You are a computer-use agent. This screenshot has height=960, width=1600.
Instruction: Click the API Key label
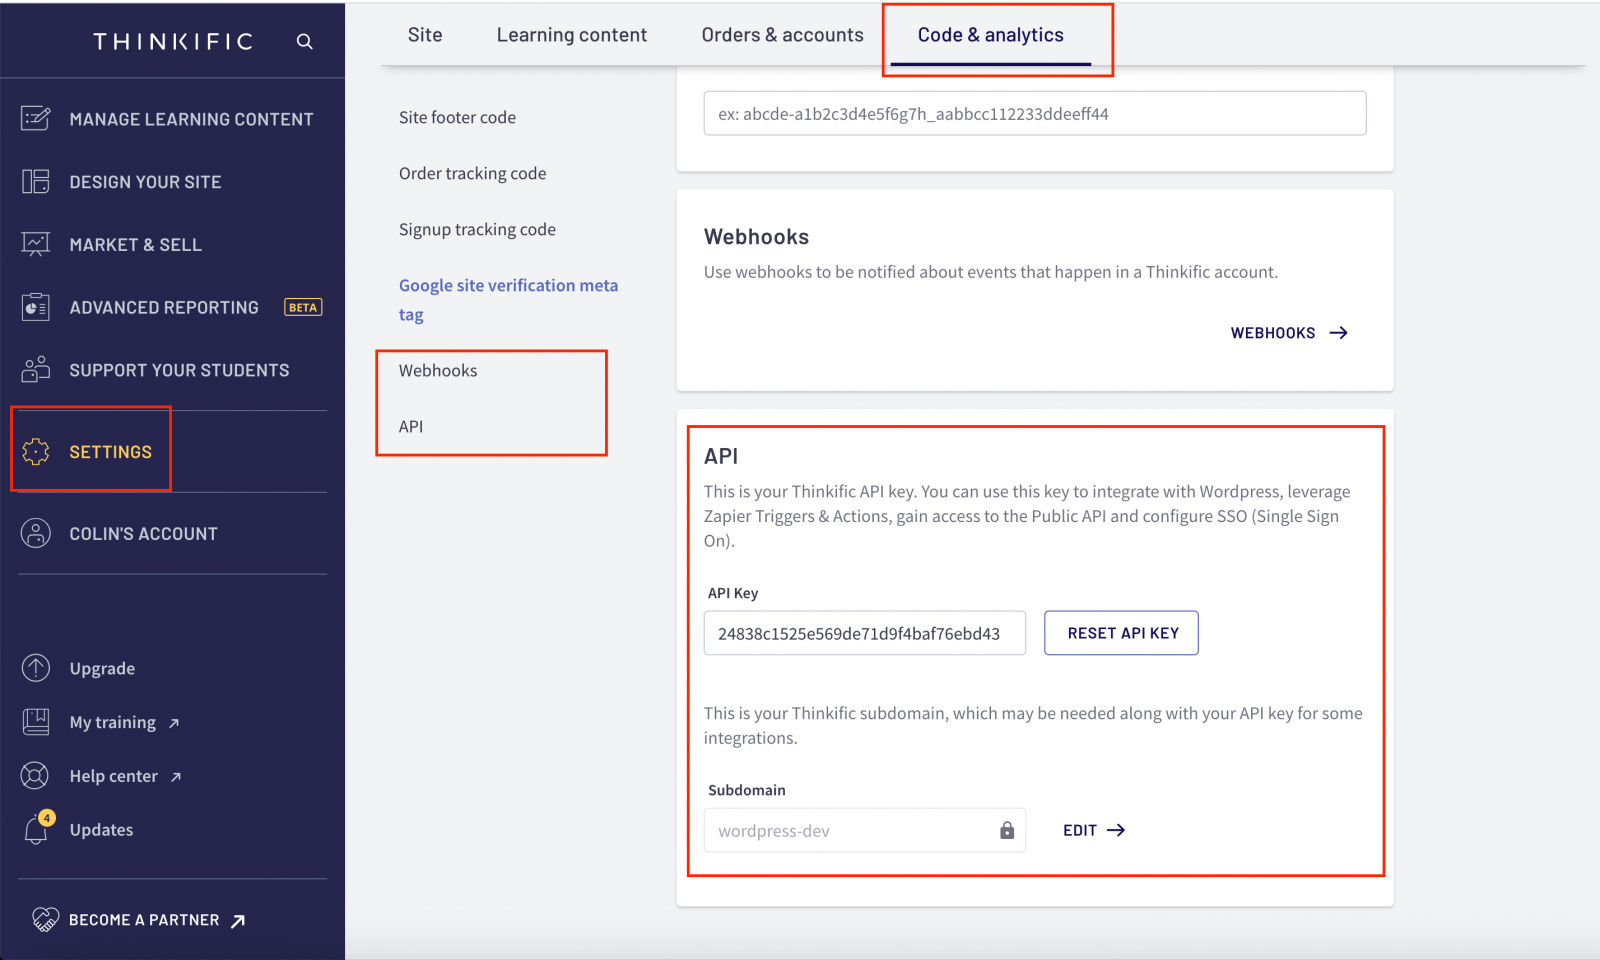(x=733, y=593)
